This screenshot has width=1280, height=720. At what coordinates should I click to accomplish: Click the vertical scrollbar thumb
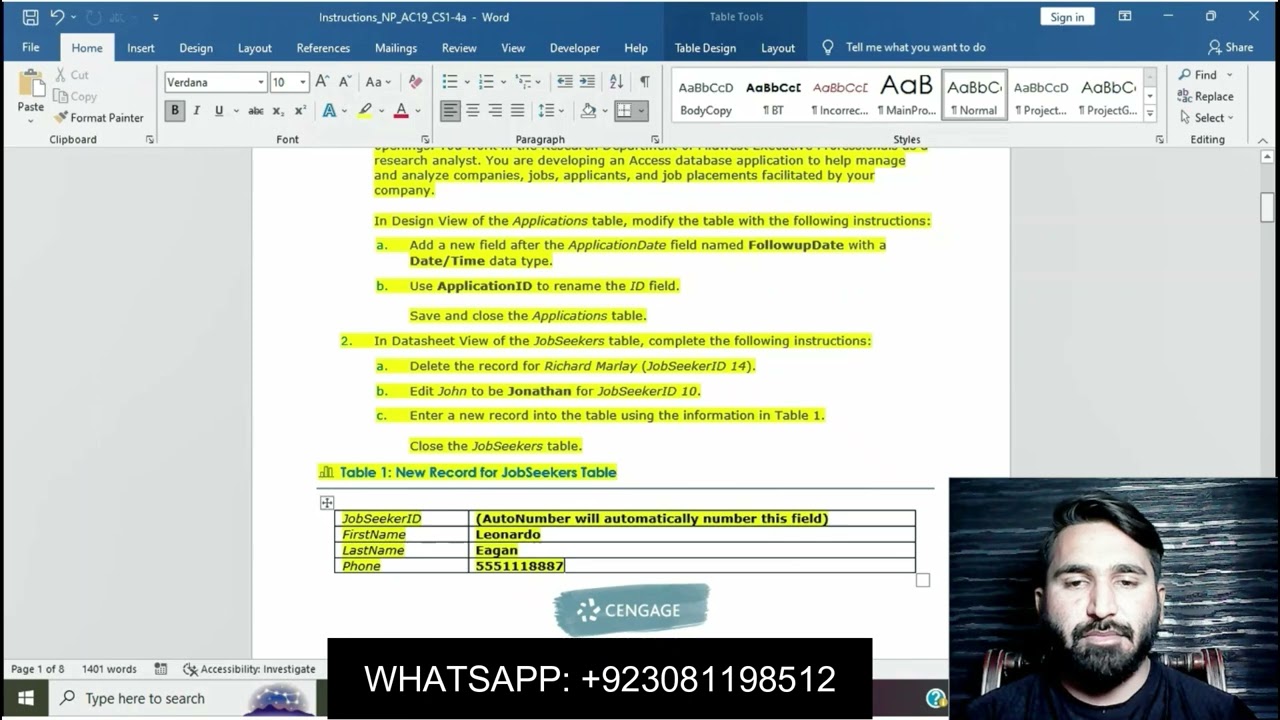(1267, 206)
